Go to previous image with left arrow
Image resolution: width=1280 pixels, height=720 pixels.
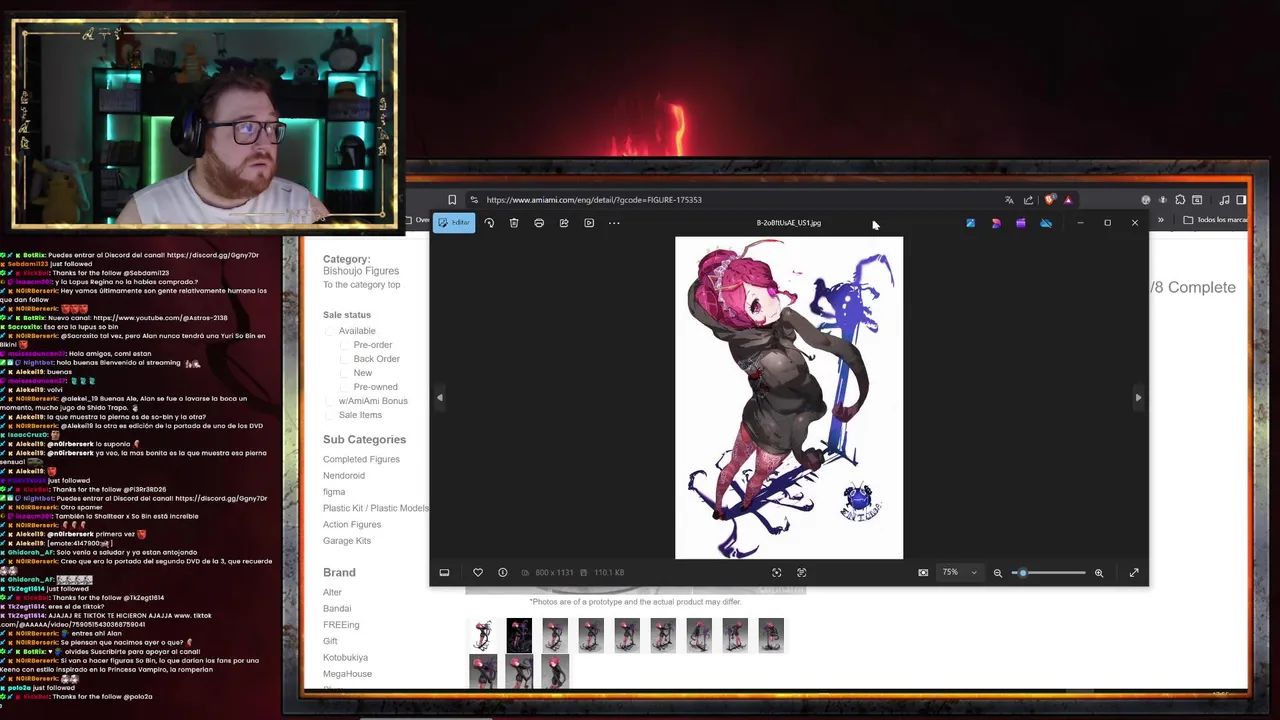(439, 397)
